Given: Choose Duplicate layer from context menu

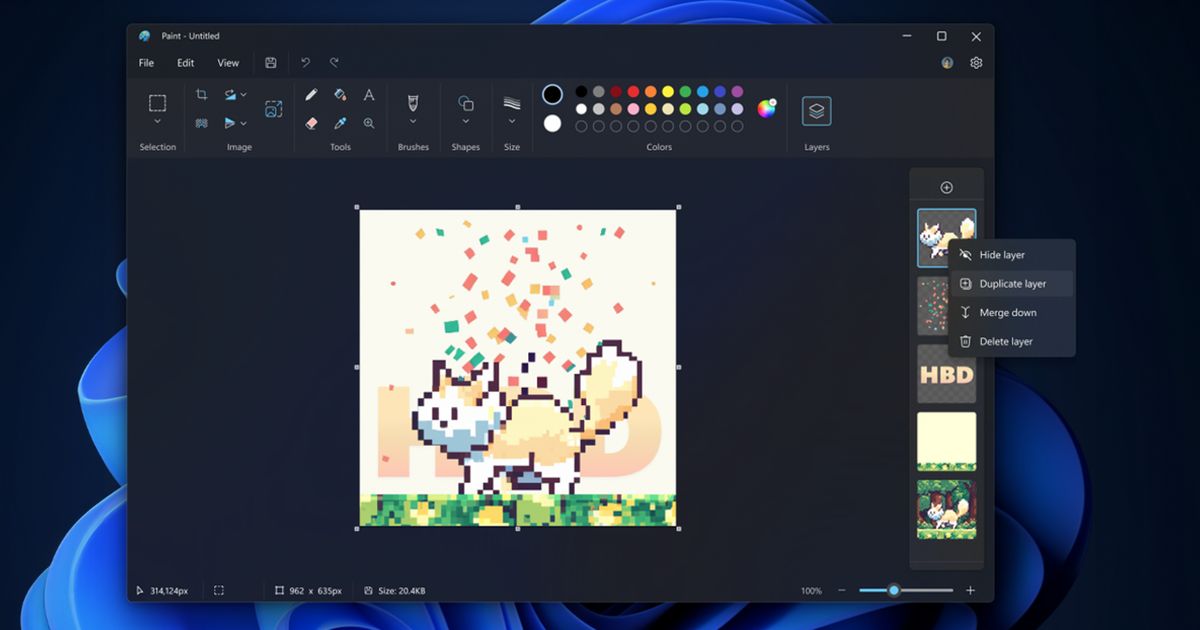Looking at the screenshot, I should 1011,284.
